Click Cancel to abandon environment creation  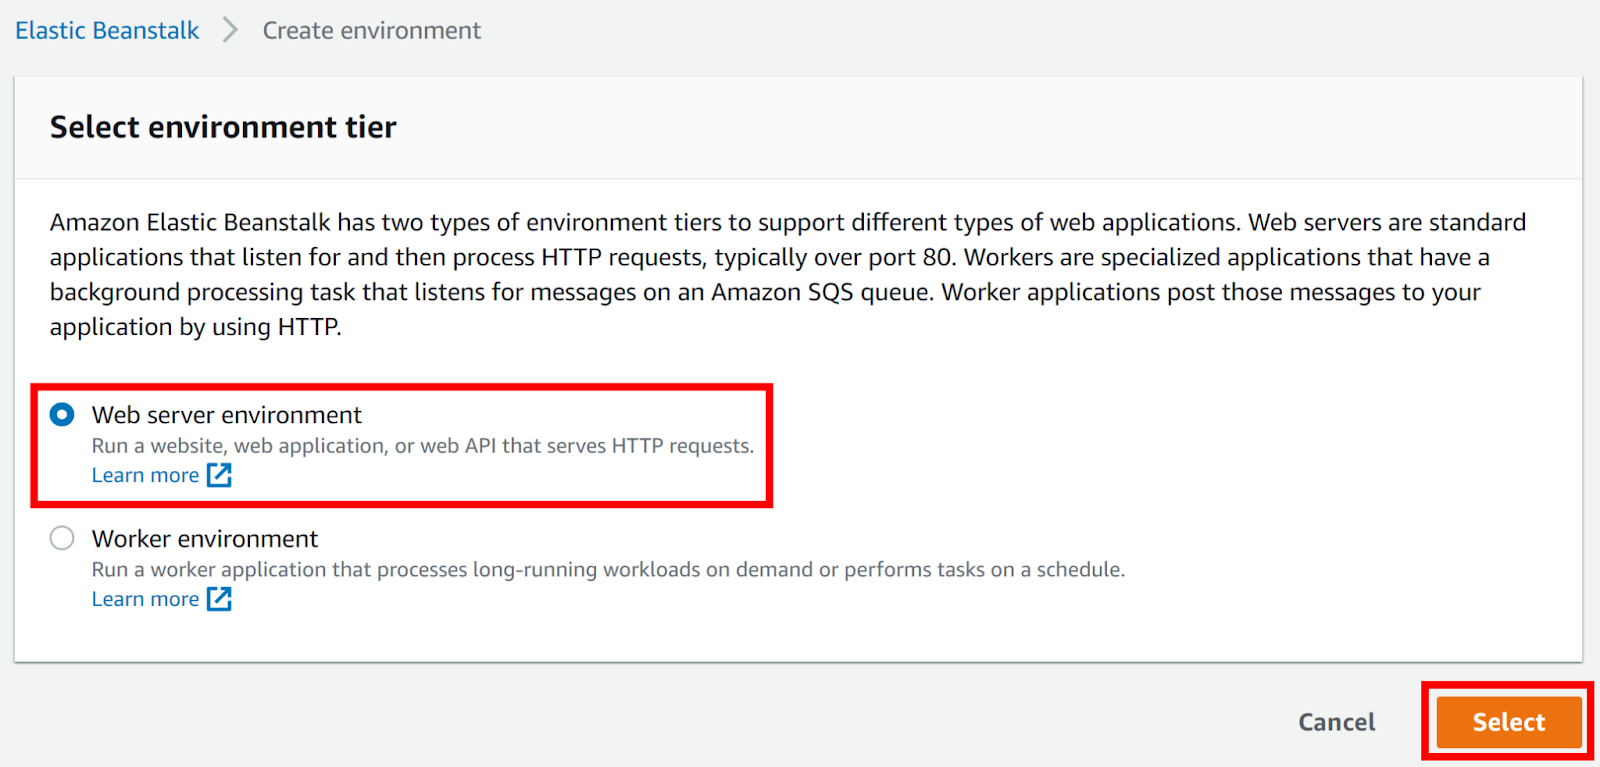point(1336,721)
